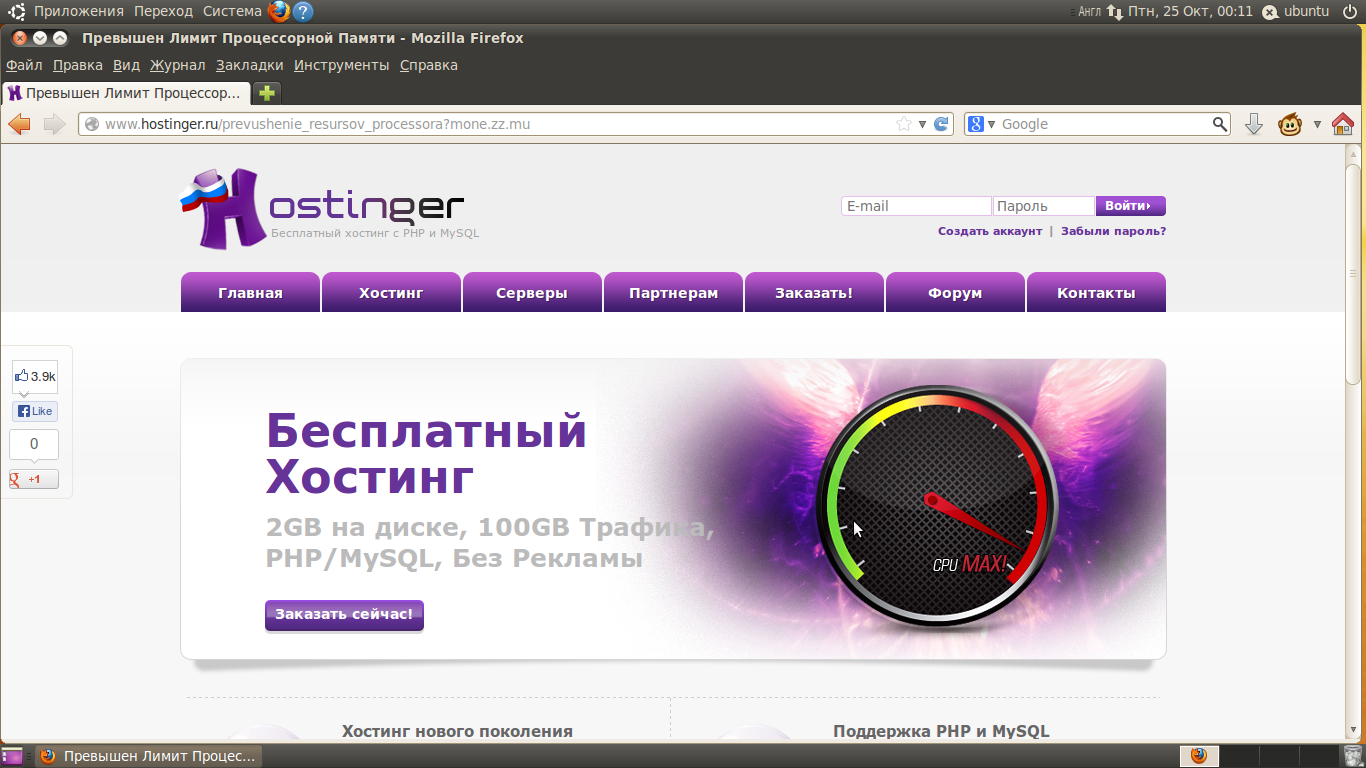Click the Заказать сейчас! button

(344, 614)
